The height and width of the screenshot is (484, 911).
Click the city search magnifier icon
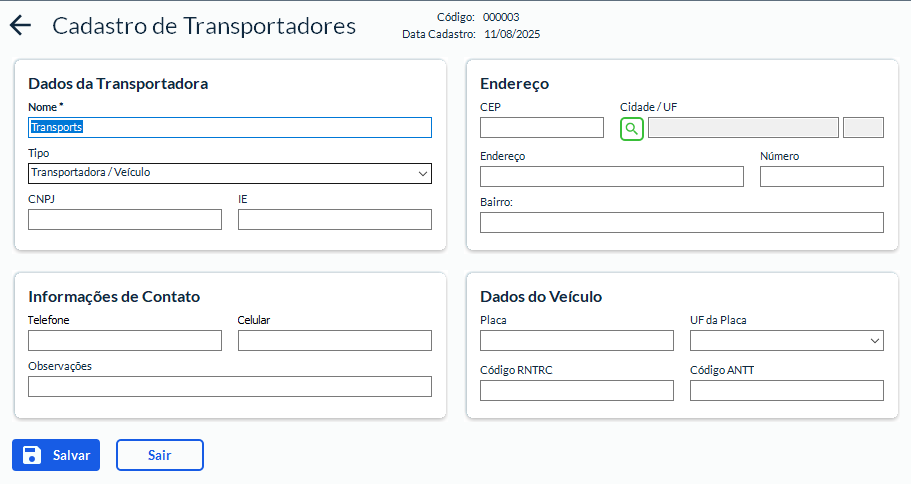pyautogui.click(x=632, y=128)
